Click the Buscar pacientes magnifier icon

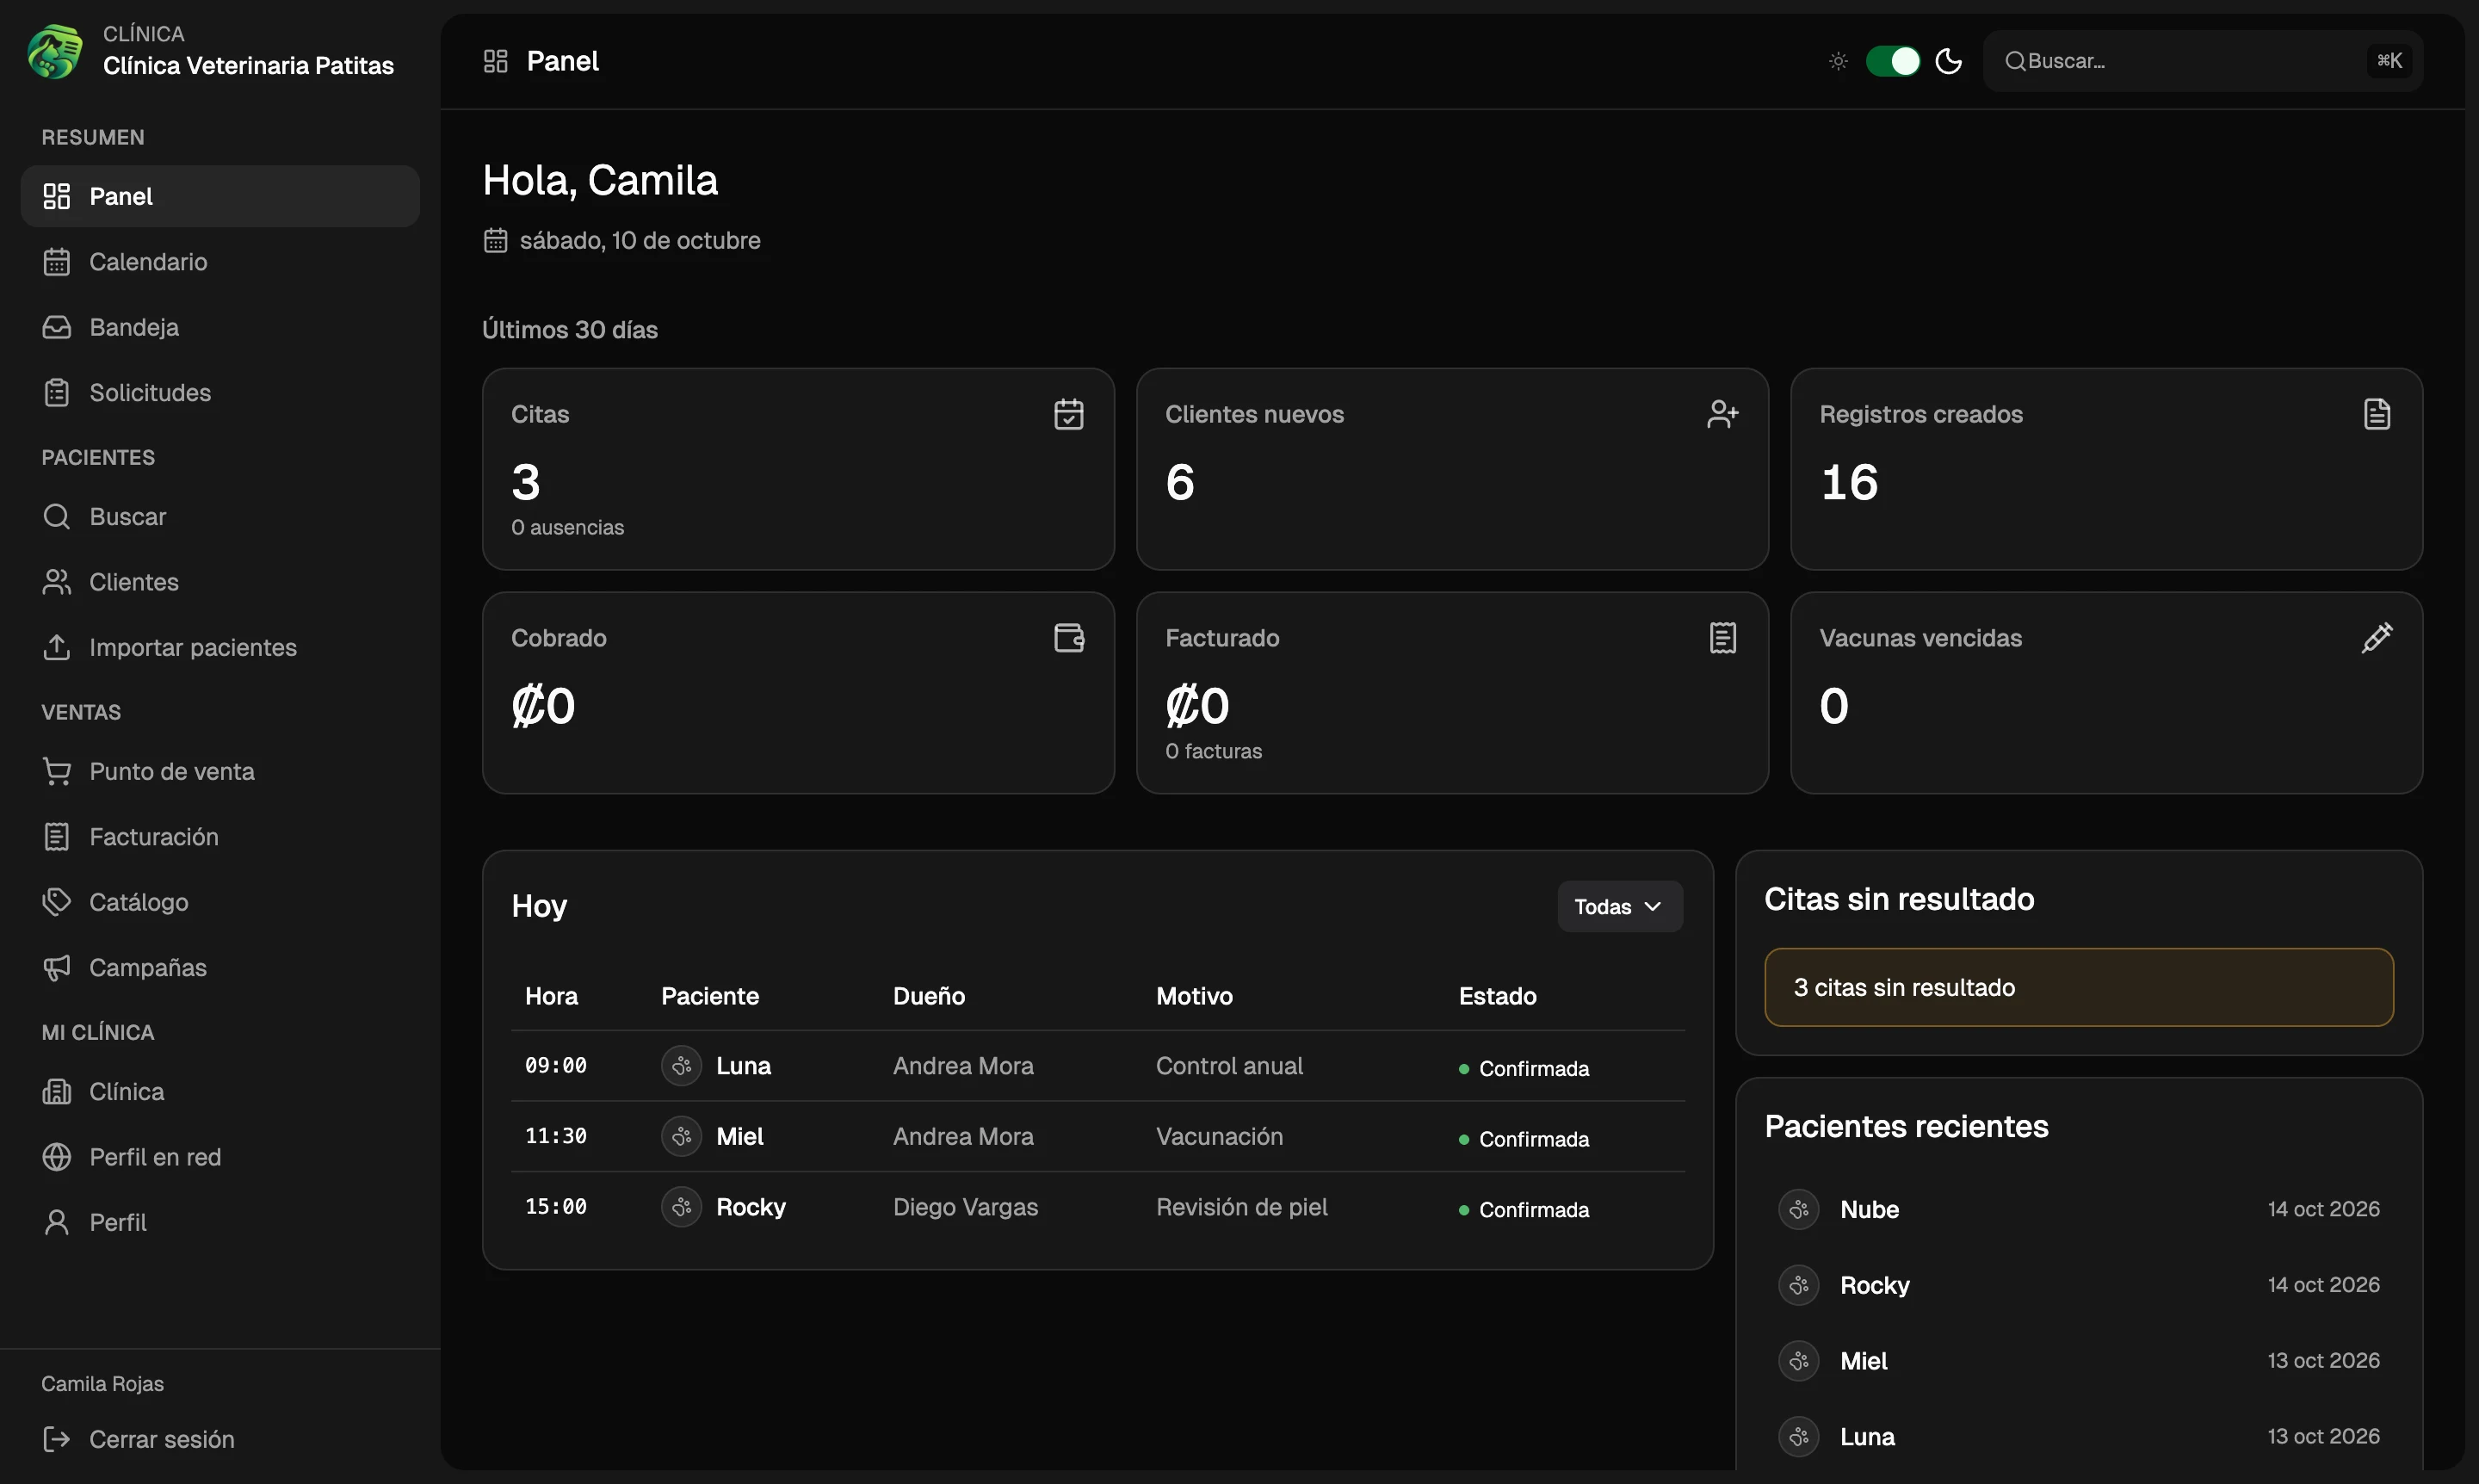pyautogui.click(x=57, y=516)
